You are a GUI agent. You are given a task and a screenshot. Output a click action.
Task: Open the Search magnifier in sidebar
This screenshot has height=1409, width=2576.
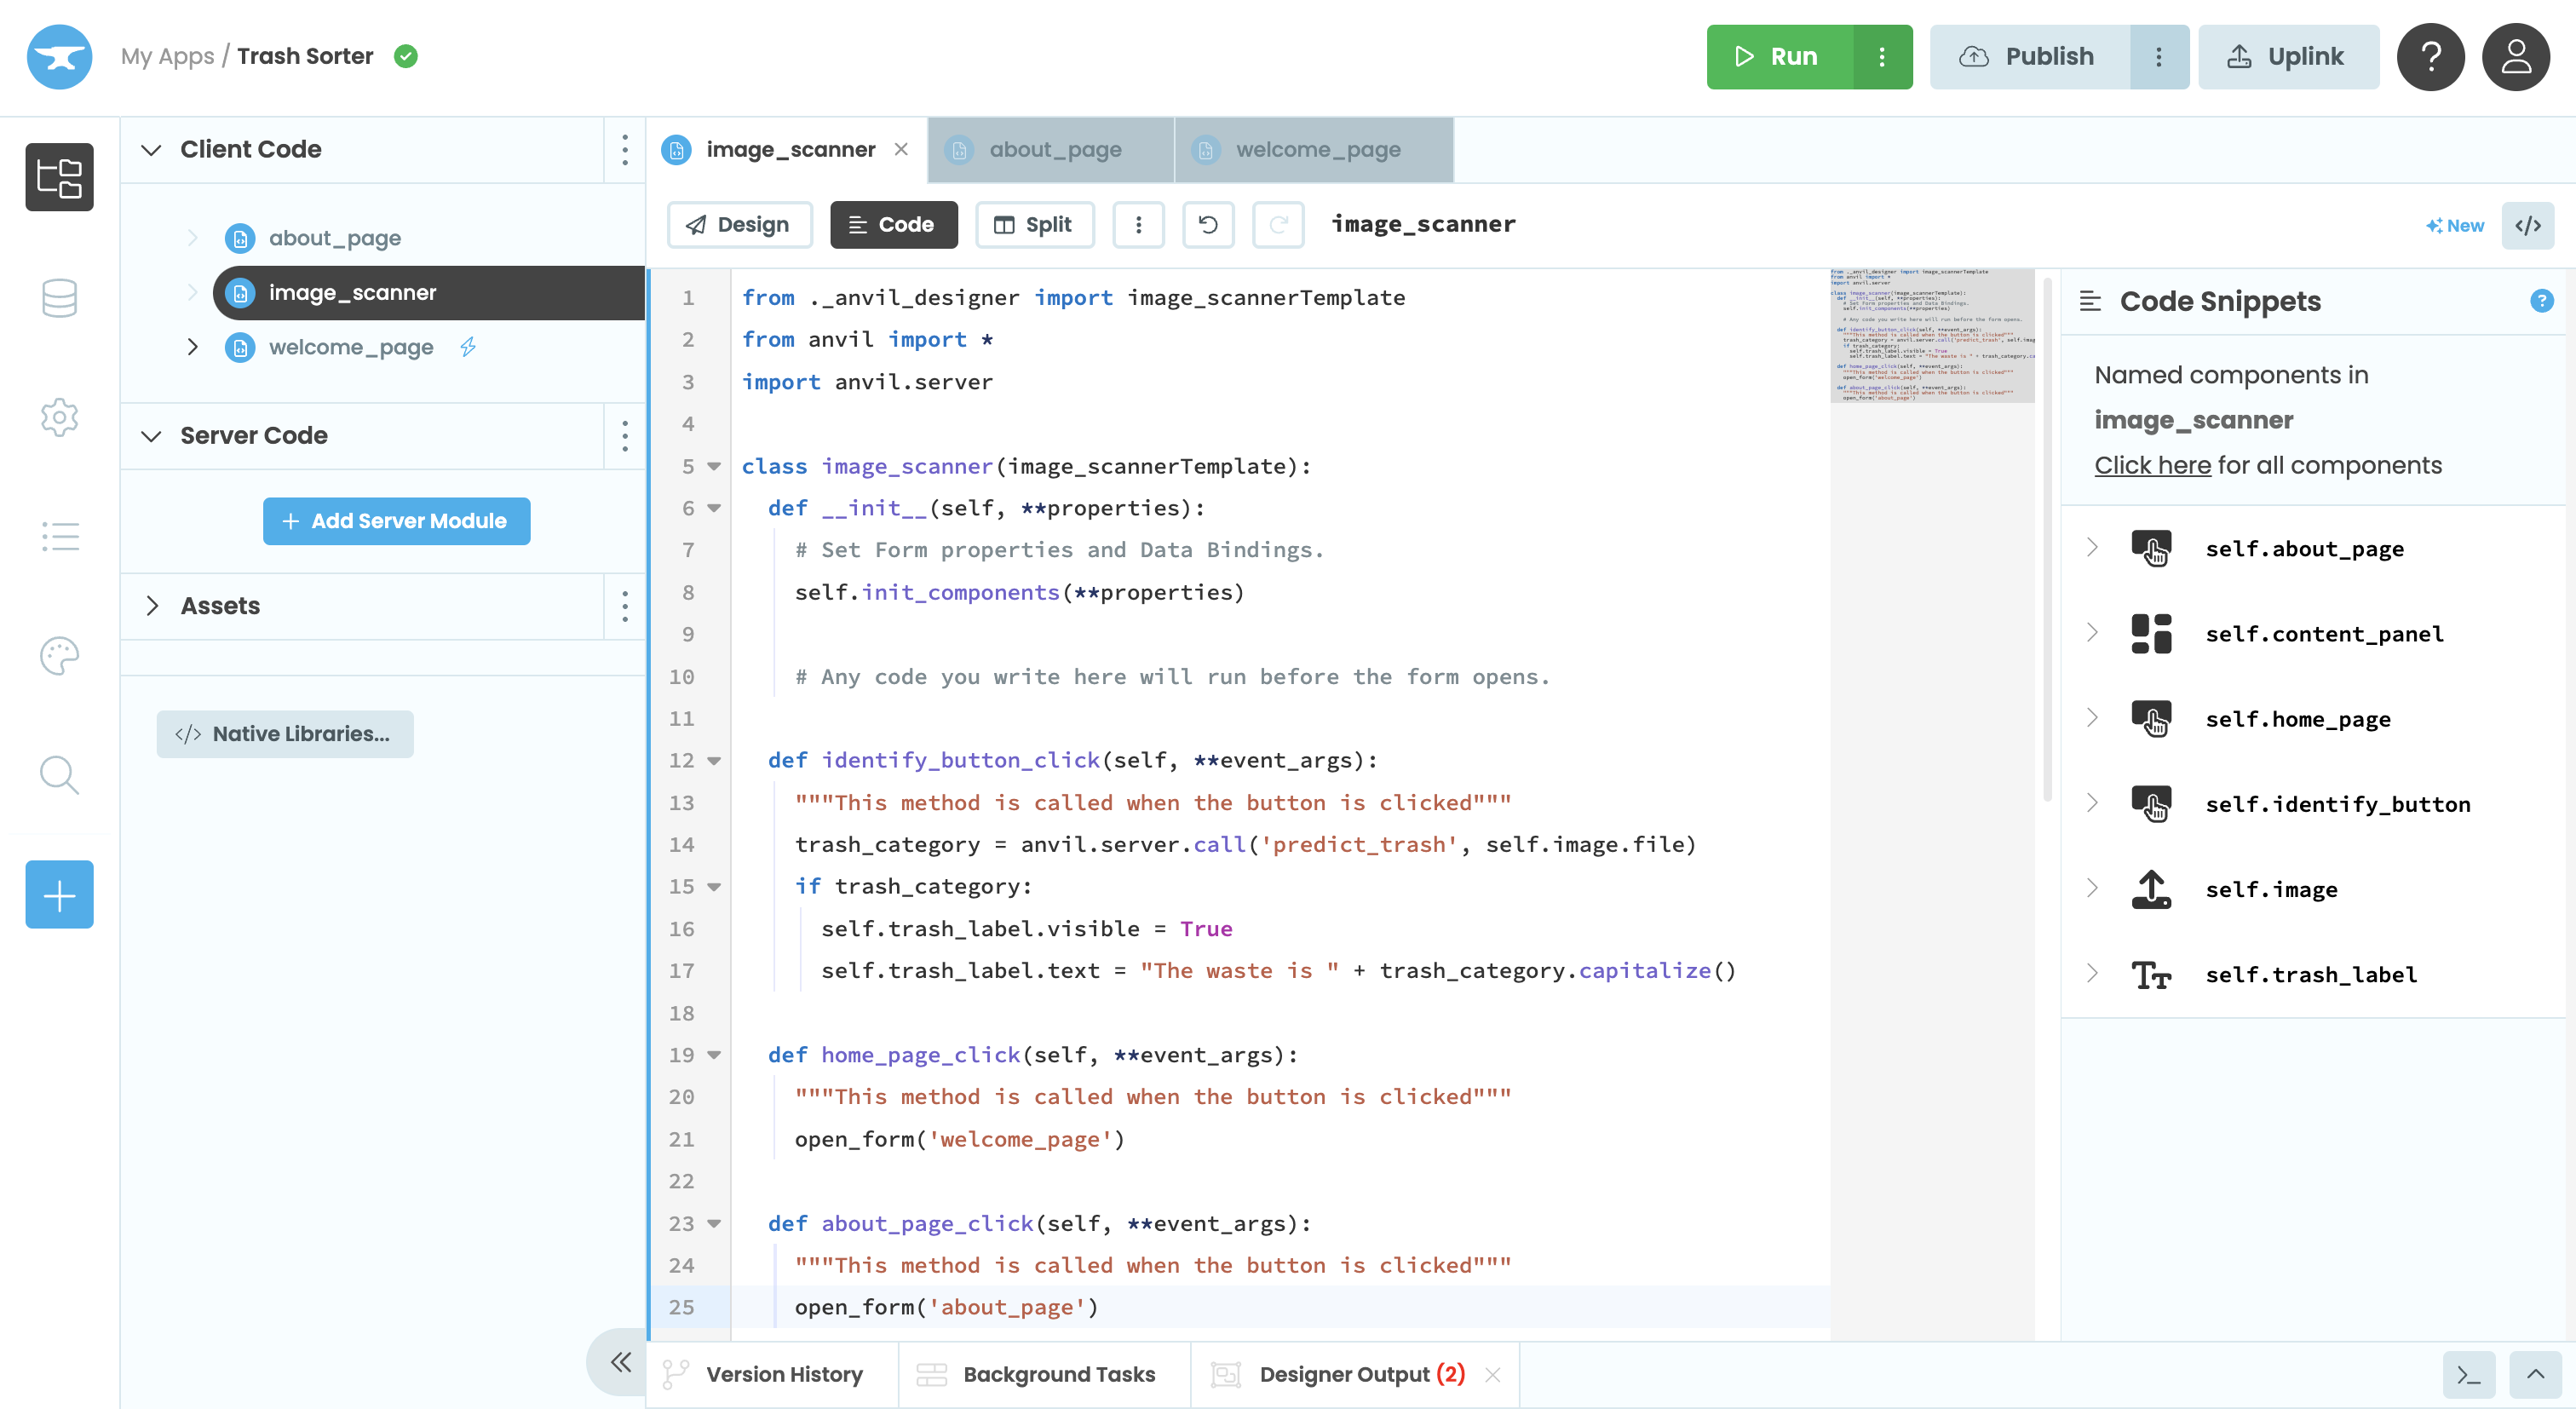(59, 775)
